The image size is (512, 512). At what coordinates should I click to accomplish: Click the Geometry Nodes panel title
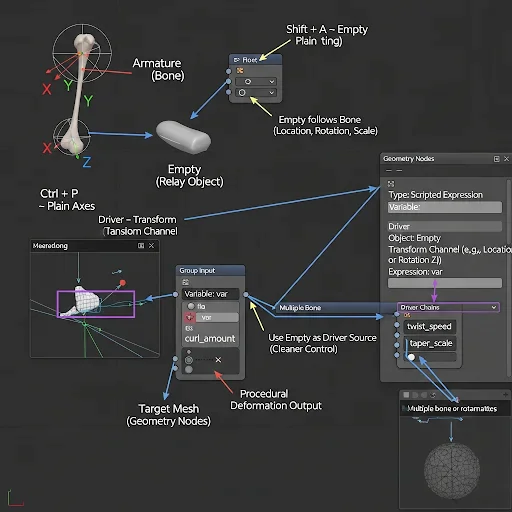[409, 159]
